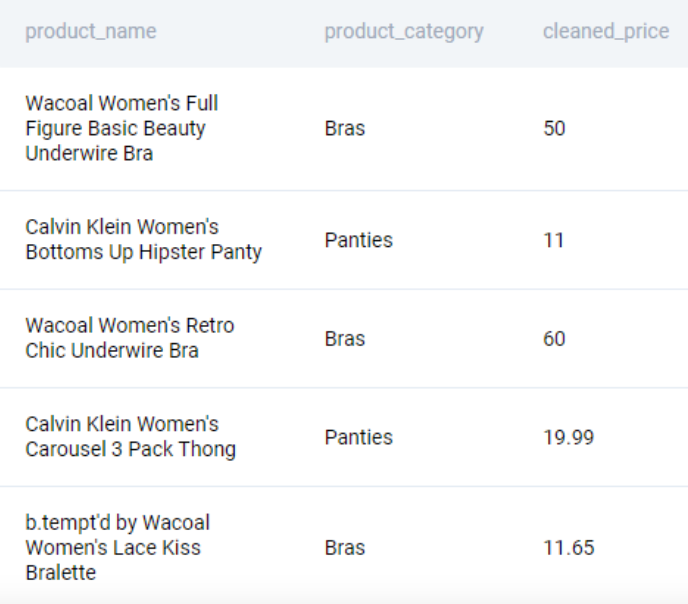Click the product_name column header
688x604 pixels.
[x=91, y=31]
